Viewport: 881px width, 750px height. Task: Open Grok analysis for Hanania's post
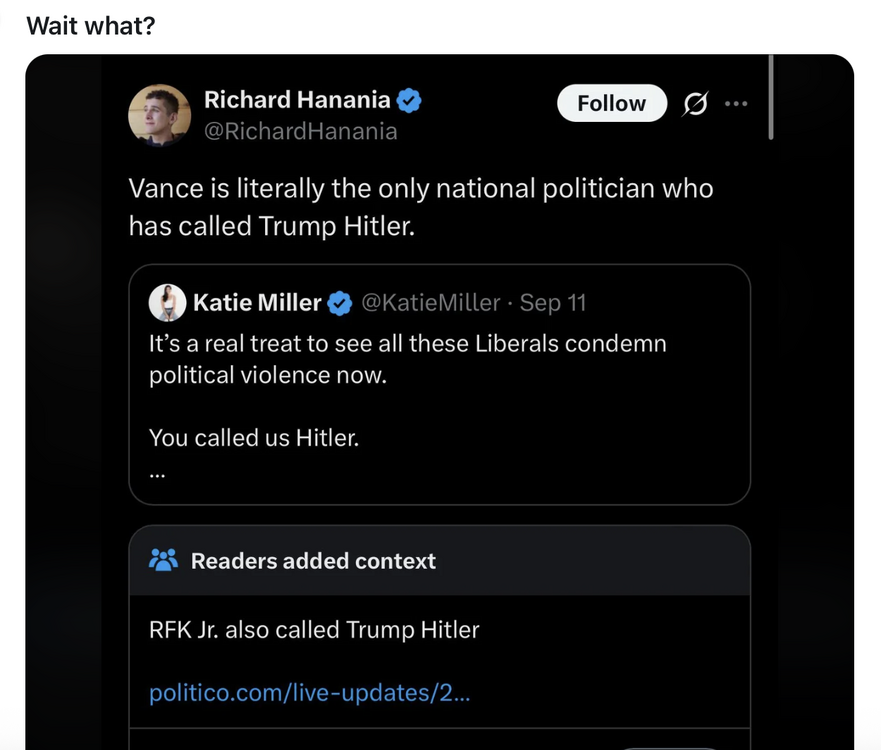pyautogui.click(x=695, y=103)
